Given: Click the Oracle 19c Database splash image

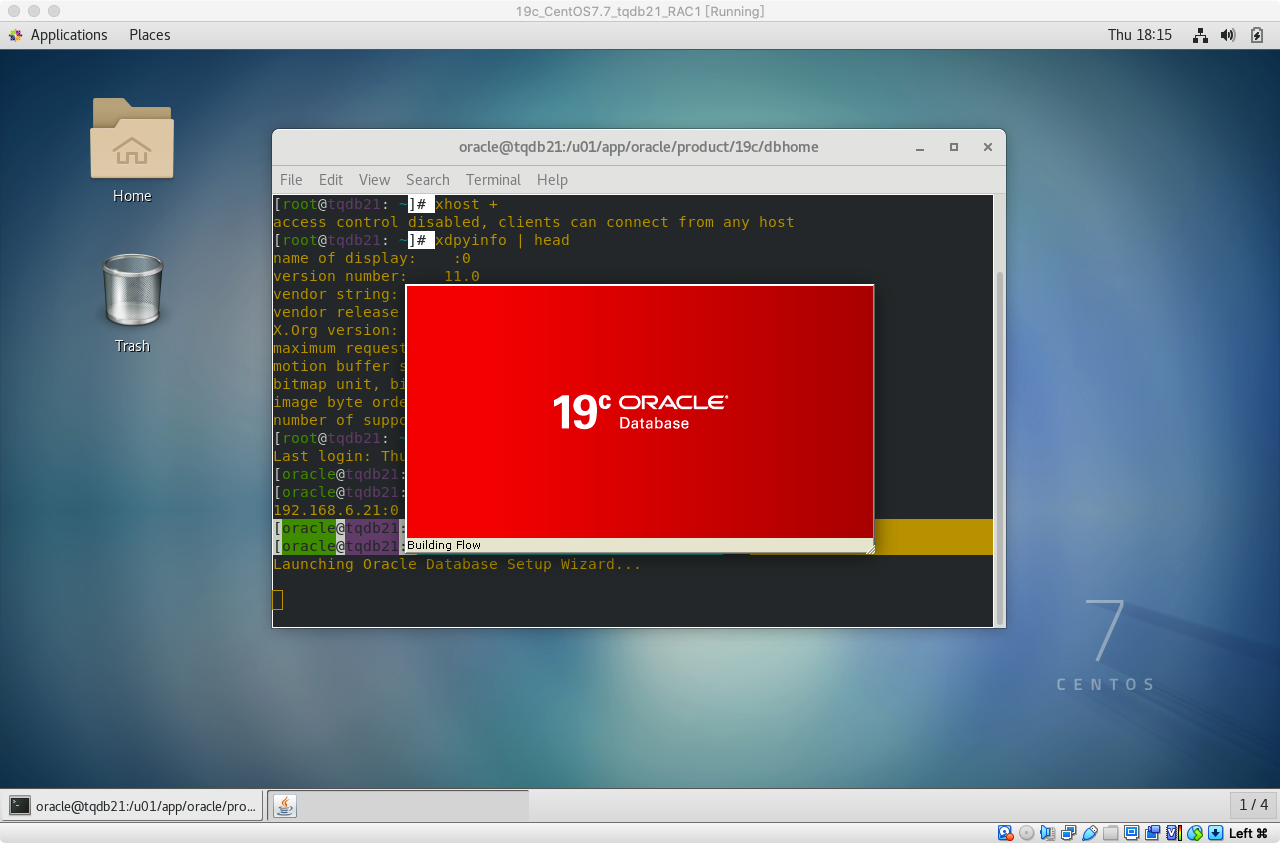Looking at the screenshot, I should 640,411.
